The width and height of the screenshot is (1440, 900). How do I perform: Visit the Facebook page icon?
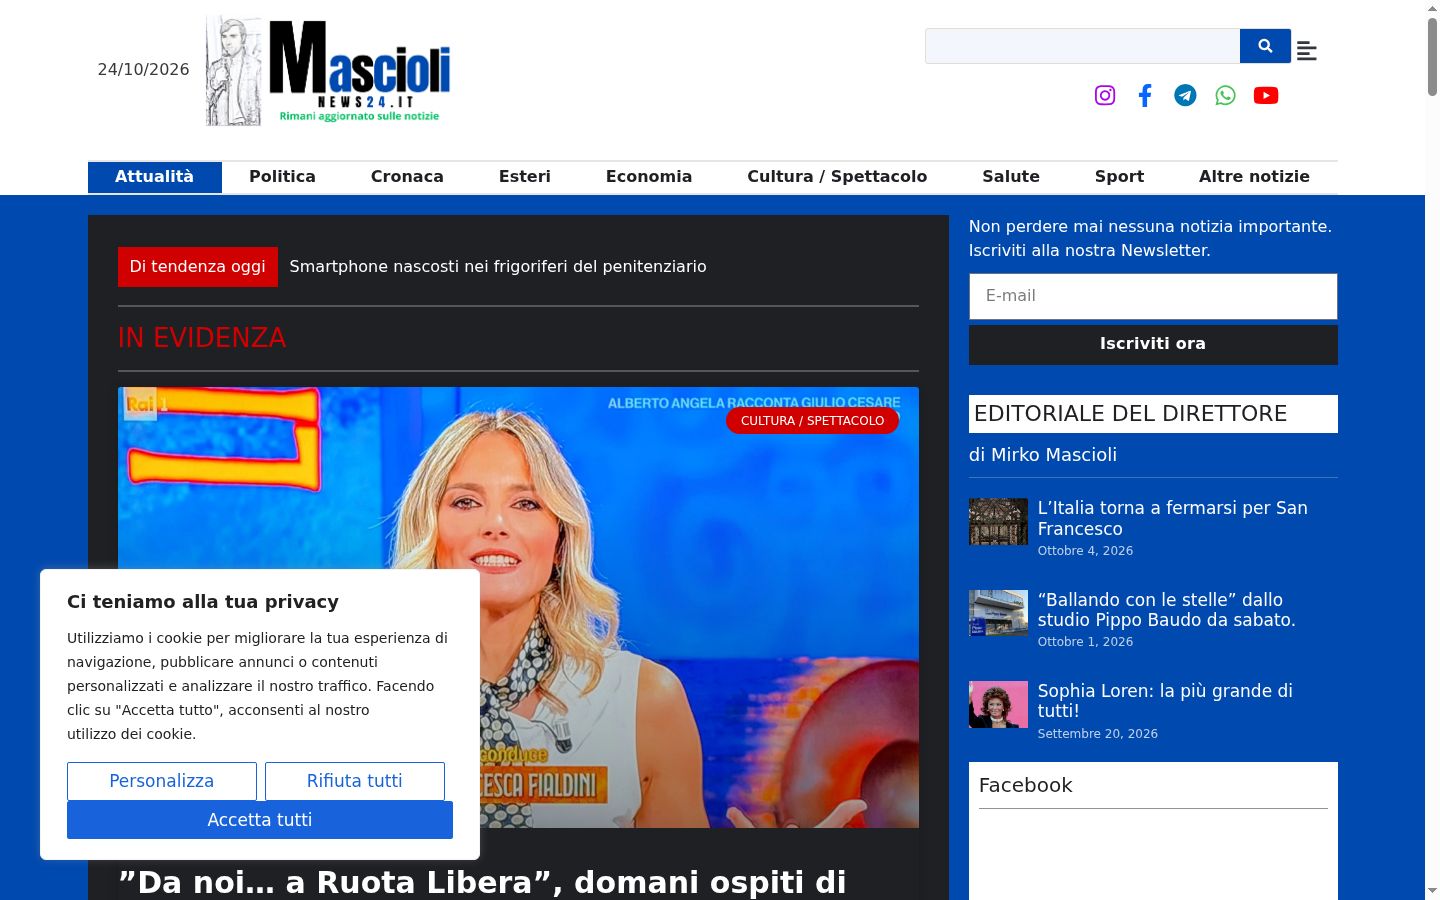click(x=1145, y=95)
